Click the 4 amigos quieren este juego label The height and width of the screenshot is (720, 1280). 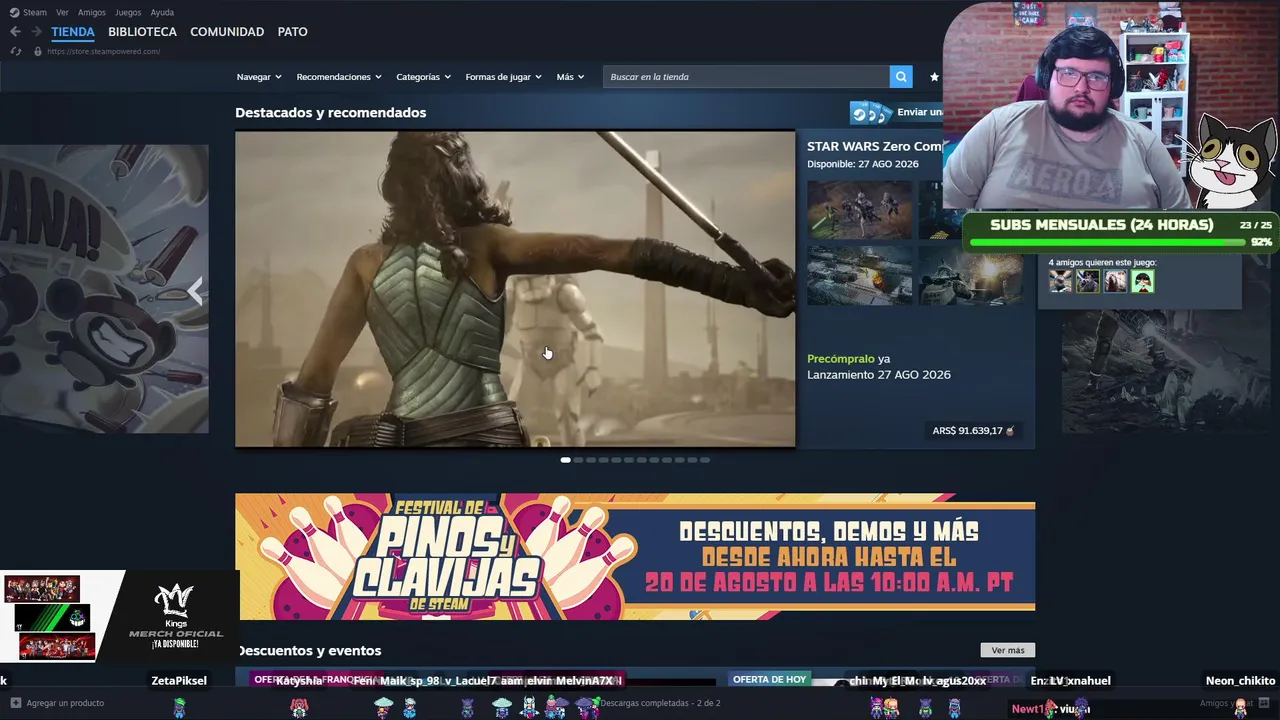(x=1102, y=262)
